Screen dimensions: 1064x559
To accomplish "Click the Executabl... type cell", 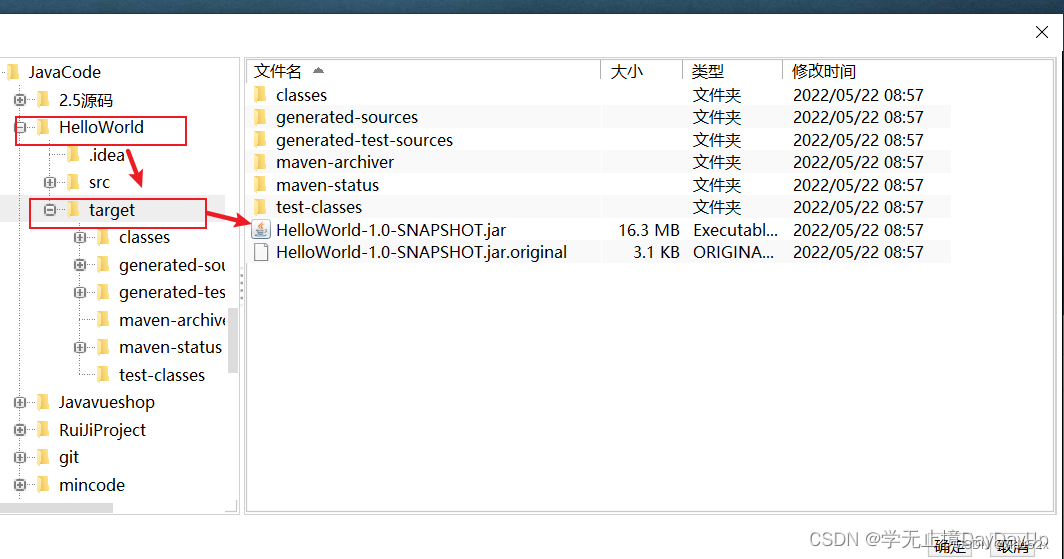I will click(736, 230).
